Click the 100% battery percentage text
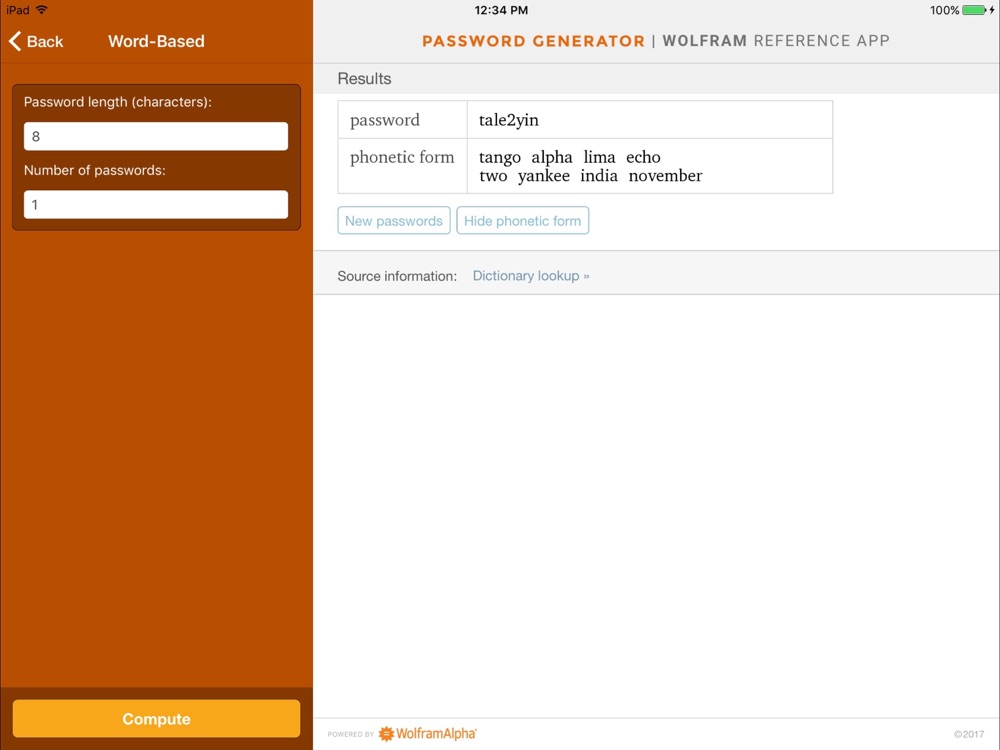This screenshot has height=750, width=1000. point(944,10)
